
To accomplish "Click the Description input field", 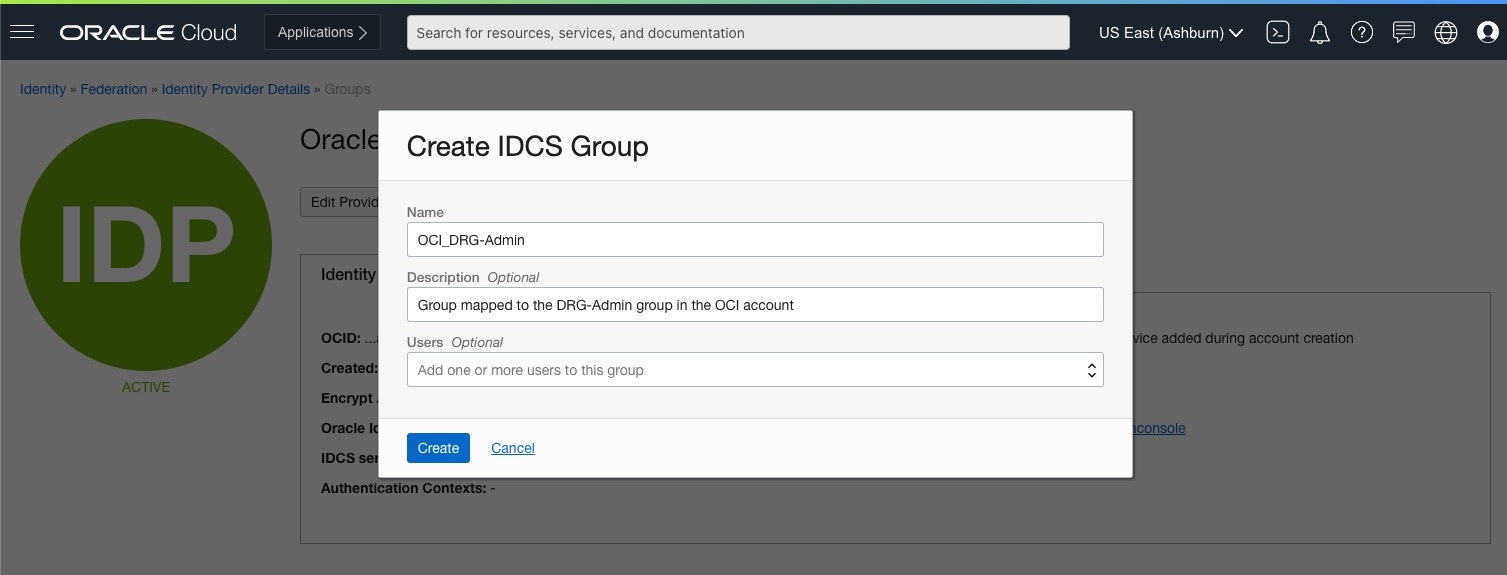I will [755, 305].
